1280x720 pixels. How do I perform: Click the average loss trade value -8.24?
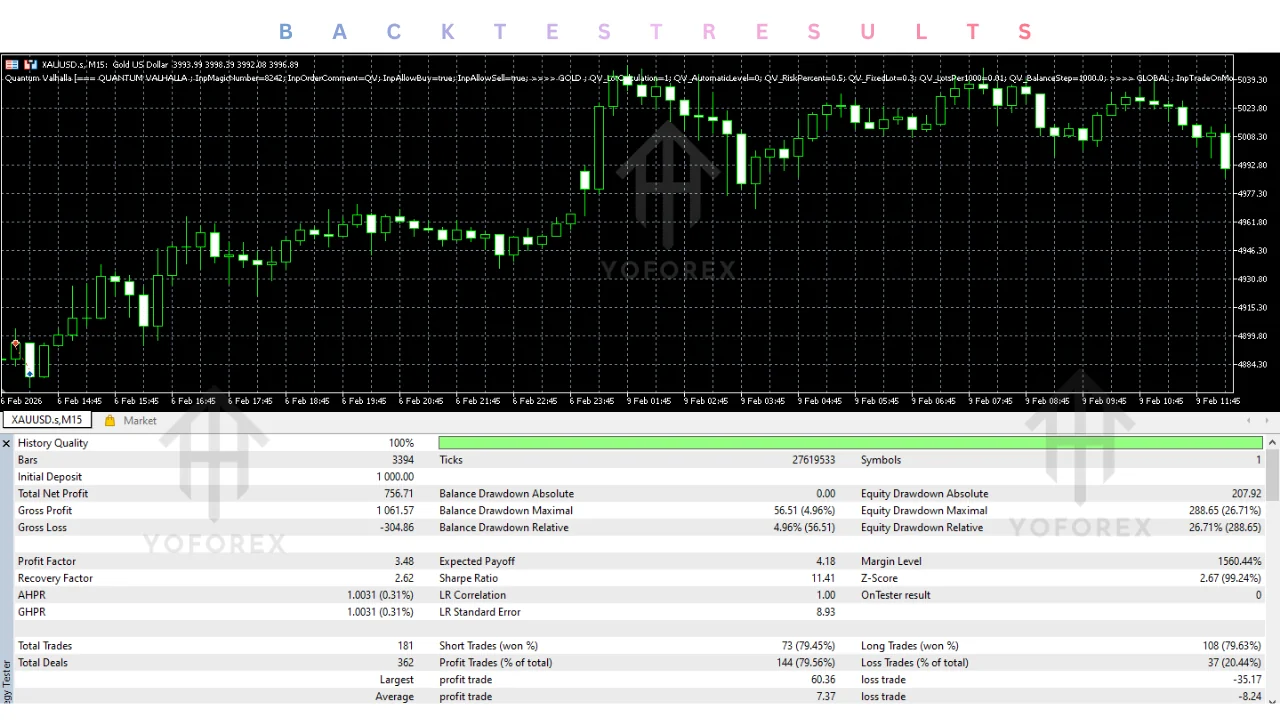point(1250,697)
